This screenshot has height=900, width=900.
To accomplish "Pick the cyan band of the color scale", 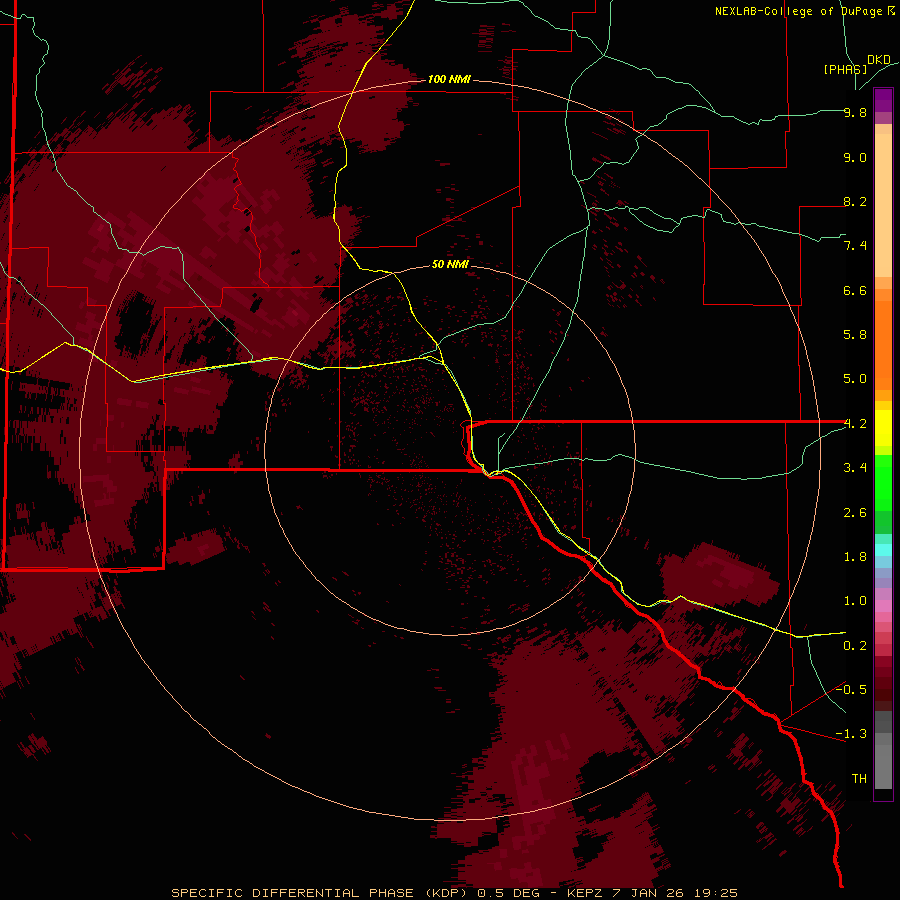I will click(x=883, y=550).
